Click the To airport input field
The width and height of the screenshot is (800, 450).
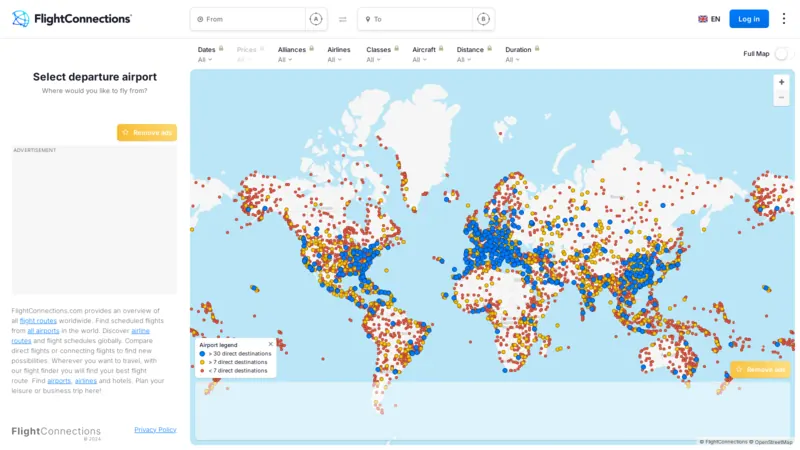tap(415, 19)
